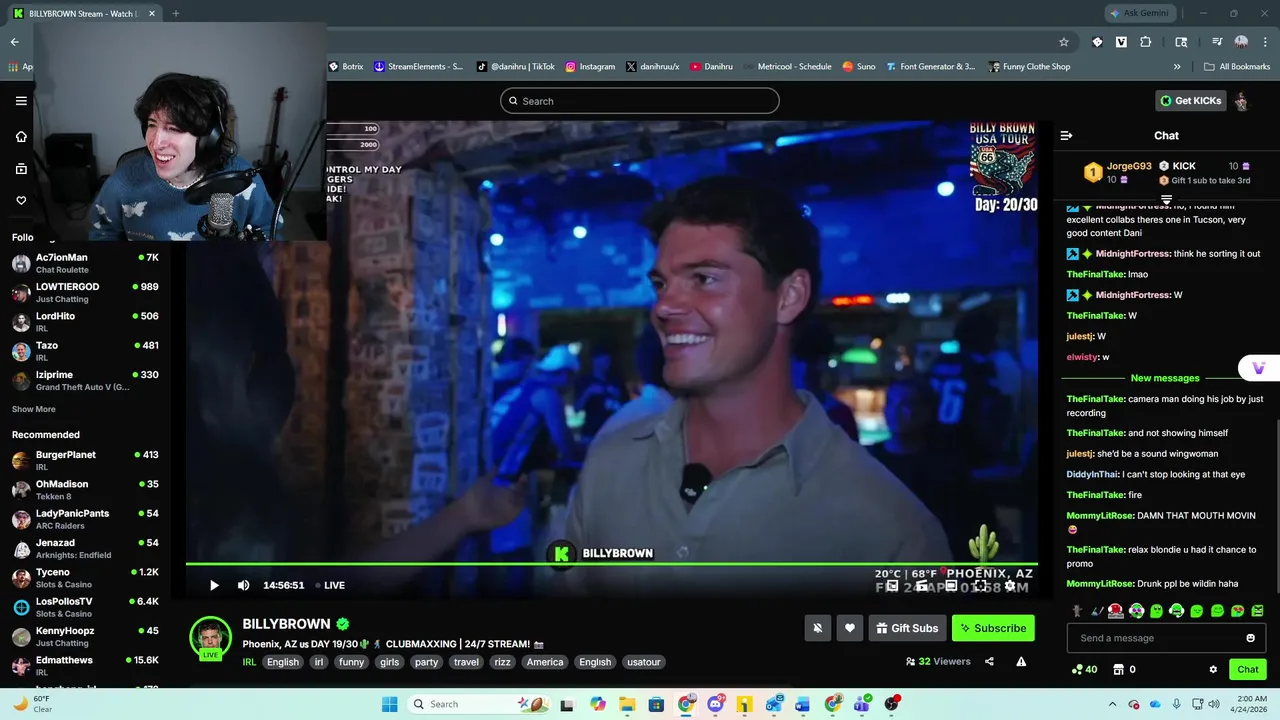
Task: Open LosPollosTV recommended channel
Action: (85, 607)
